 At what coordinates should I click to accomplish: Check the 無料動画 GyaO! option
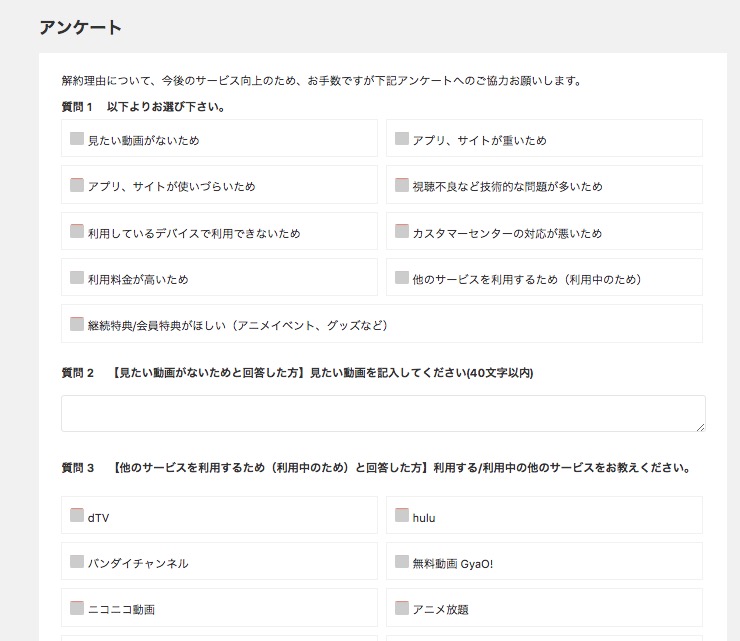tap(402, 561)
